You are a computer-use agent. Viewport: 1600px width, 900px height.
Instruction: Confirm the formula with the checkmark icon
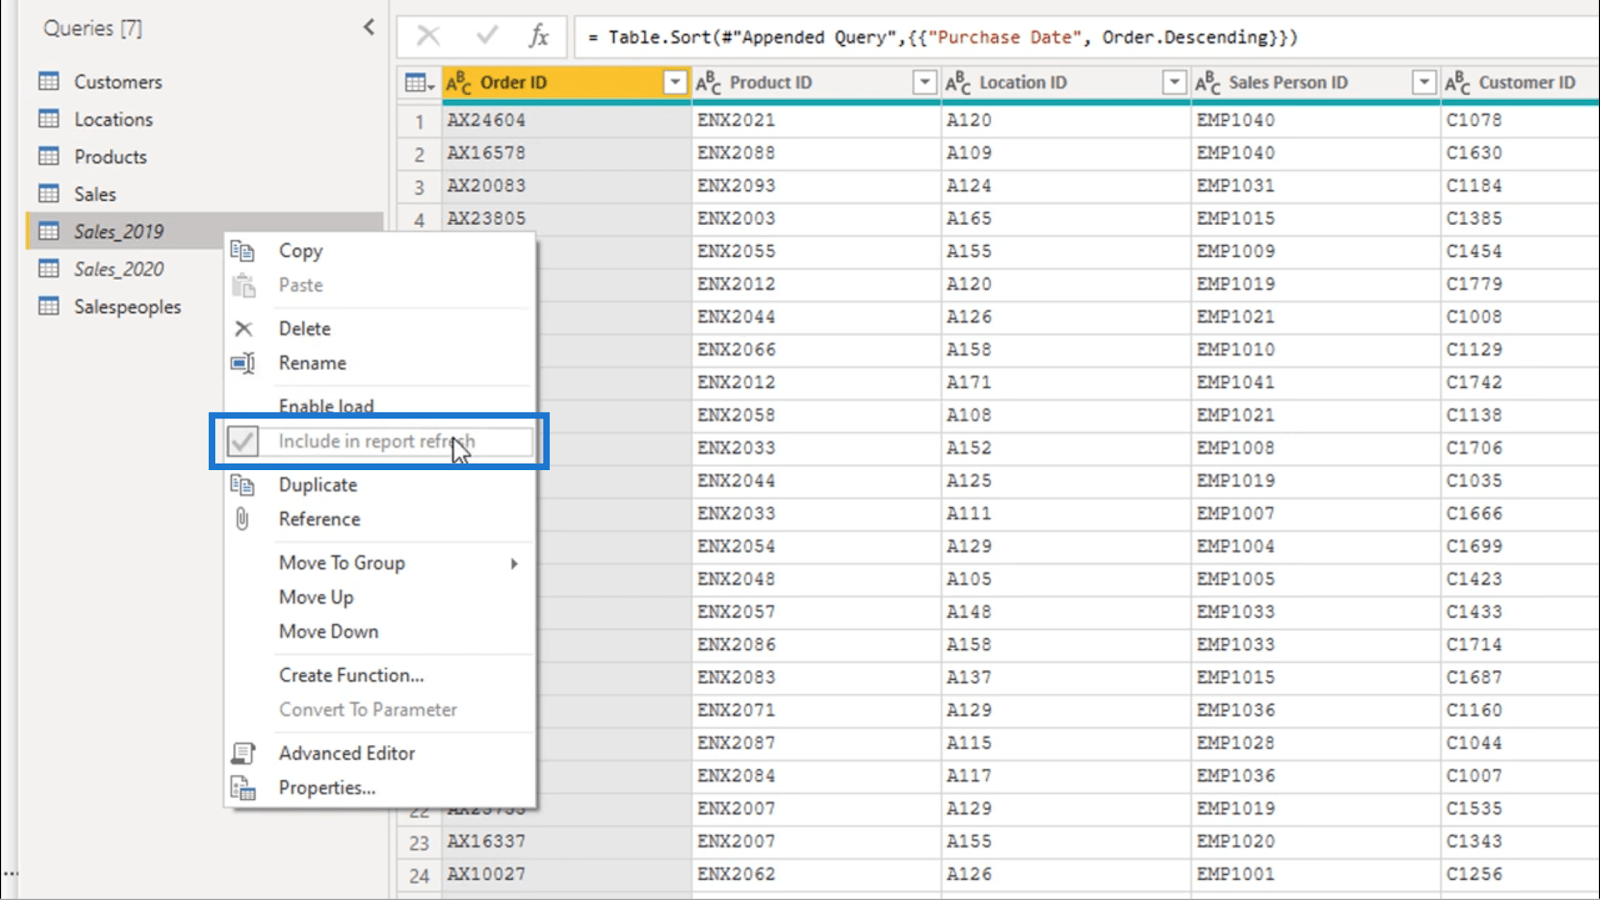[487, 37]
